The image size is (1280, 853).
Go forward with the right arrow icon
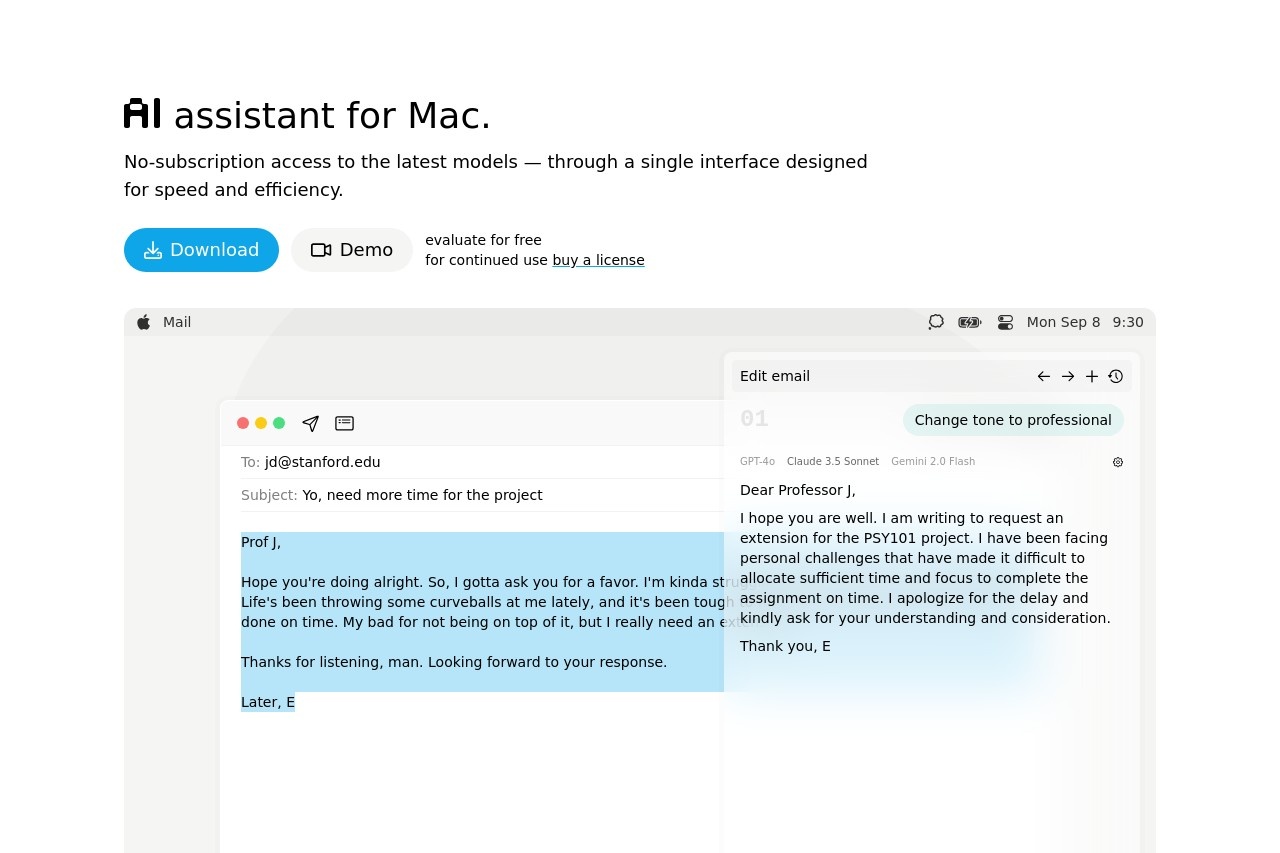pos(1068,376)
